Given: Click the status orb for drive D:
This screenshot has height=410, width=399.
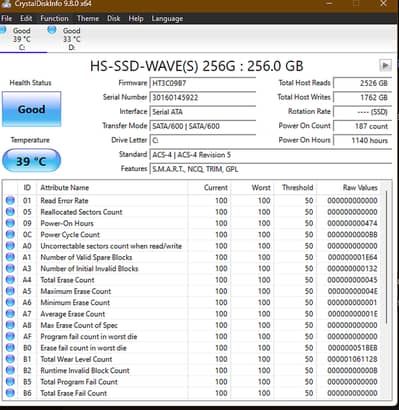Looking at the screenshot, I should pyautogui.click(x=52, y=30).
